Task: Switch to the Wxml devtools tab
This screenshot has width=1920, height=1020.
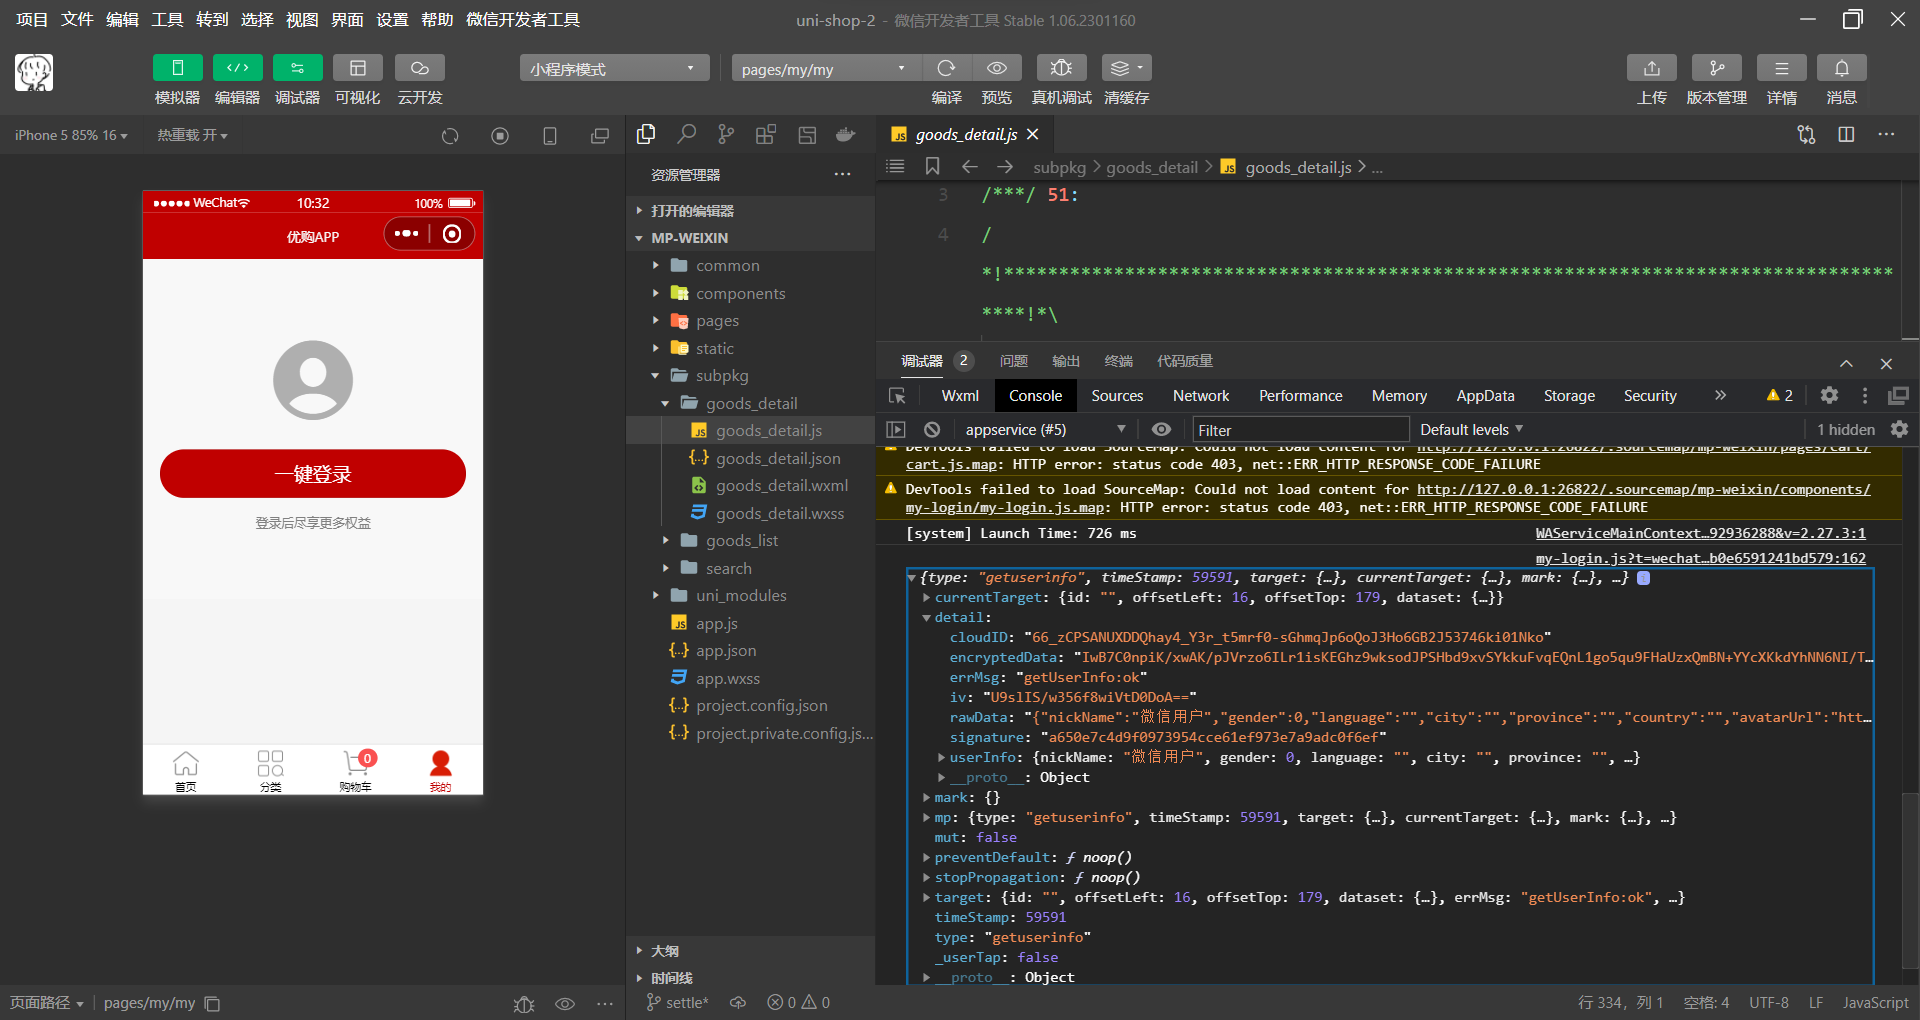Action: (x=960, y=396)
